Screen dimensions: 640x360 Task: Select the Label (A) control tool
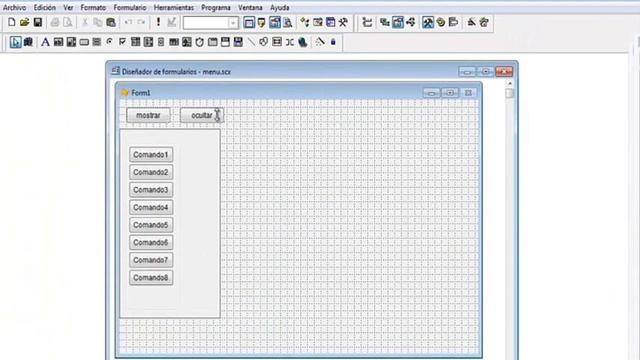[45, 42]
